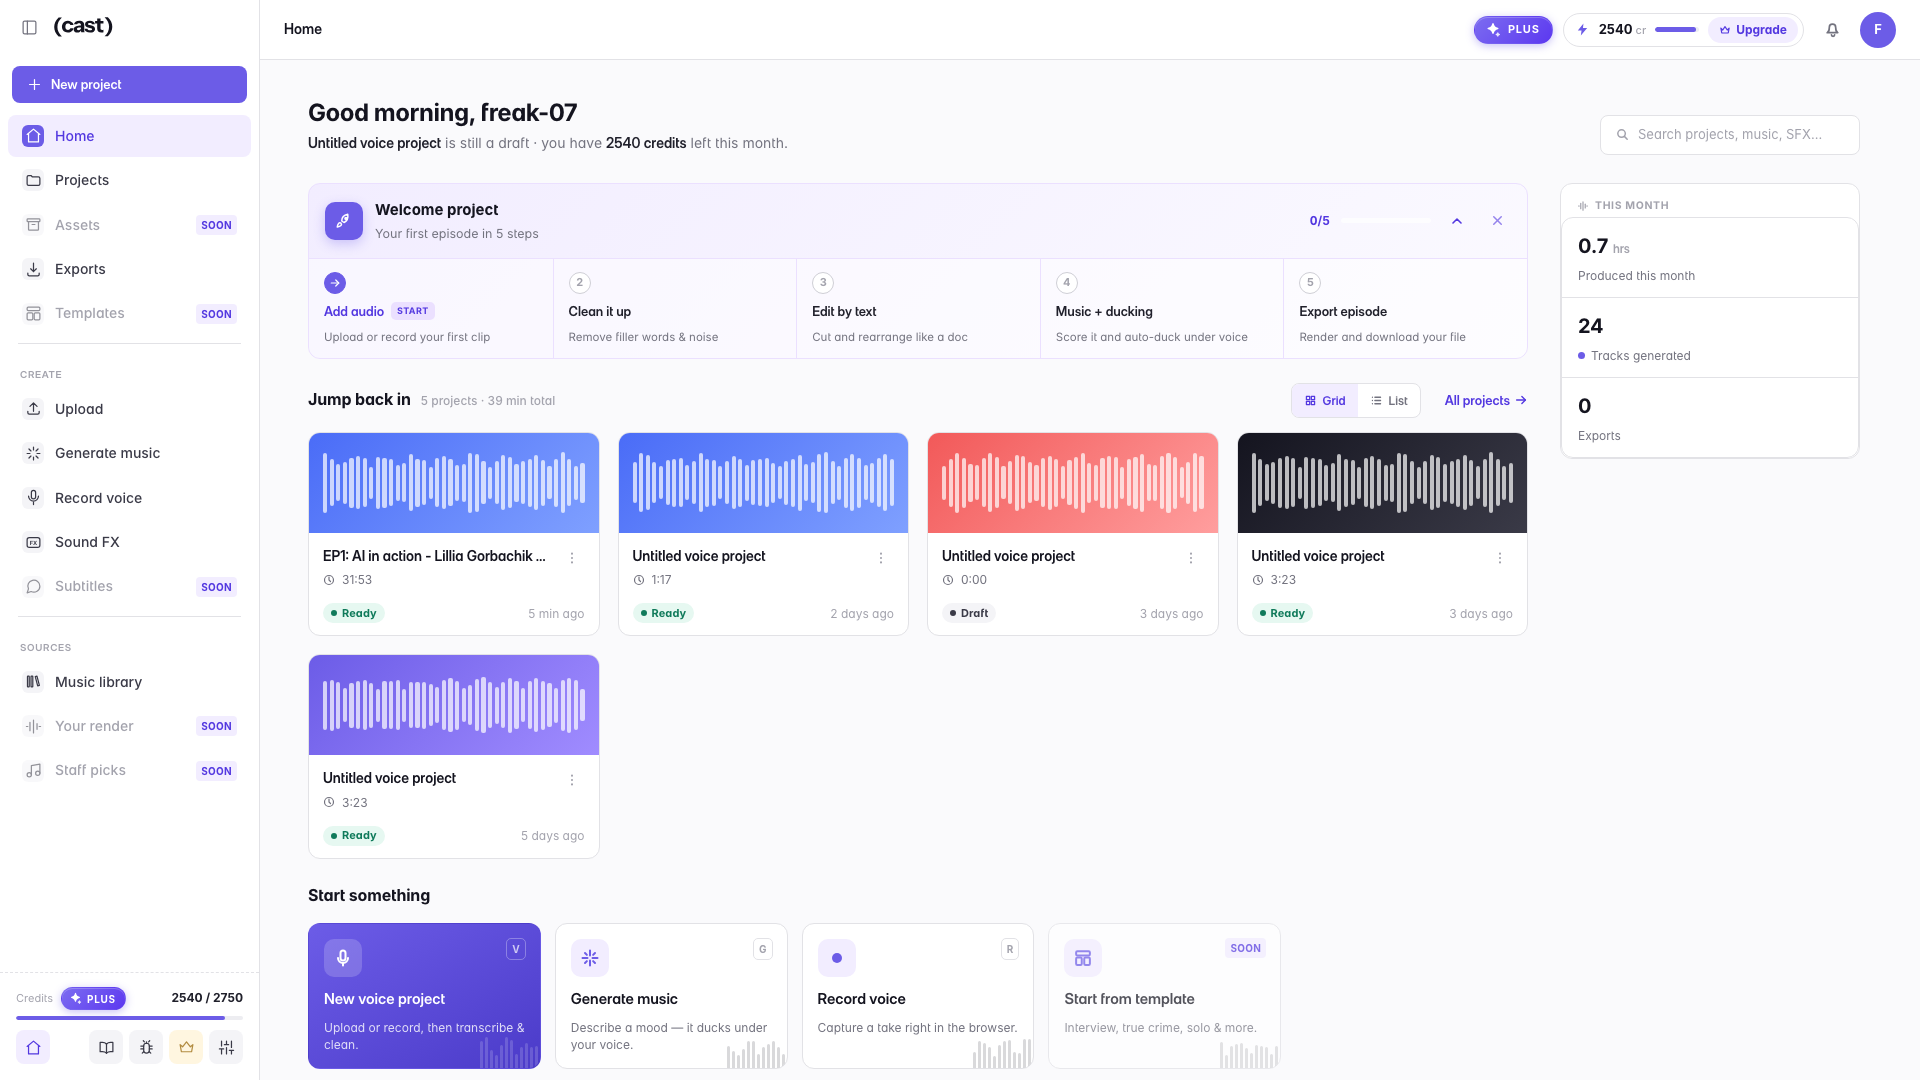Viewport: 1920px width, 1080px height.
Task: Open more options for EP1: AI in action
Action: click(x=572, y=558)
